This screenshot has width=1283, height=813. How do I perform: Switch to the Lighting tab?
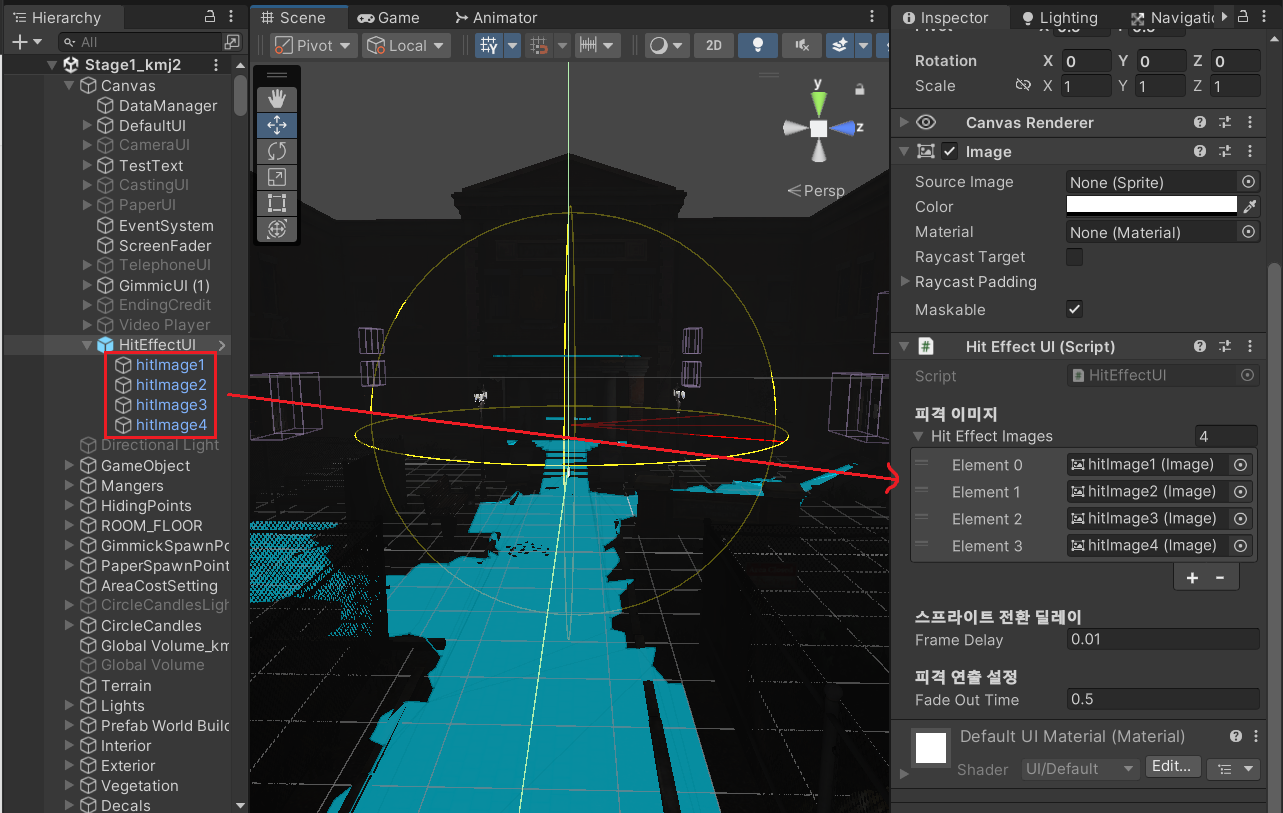(1059, 18)
